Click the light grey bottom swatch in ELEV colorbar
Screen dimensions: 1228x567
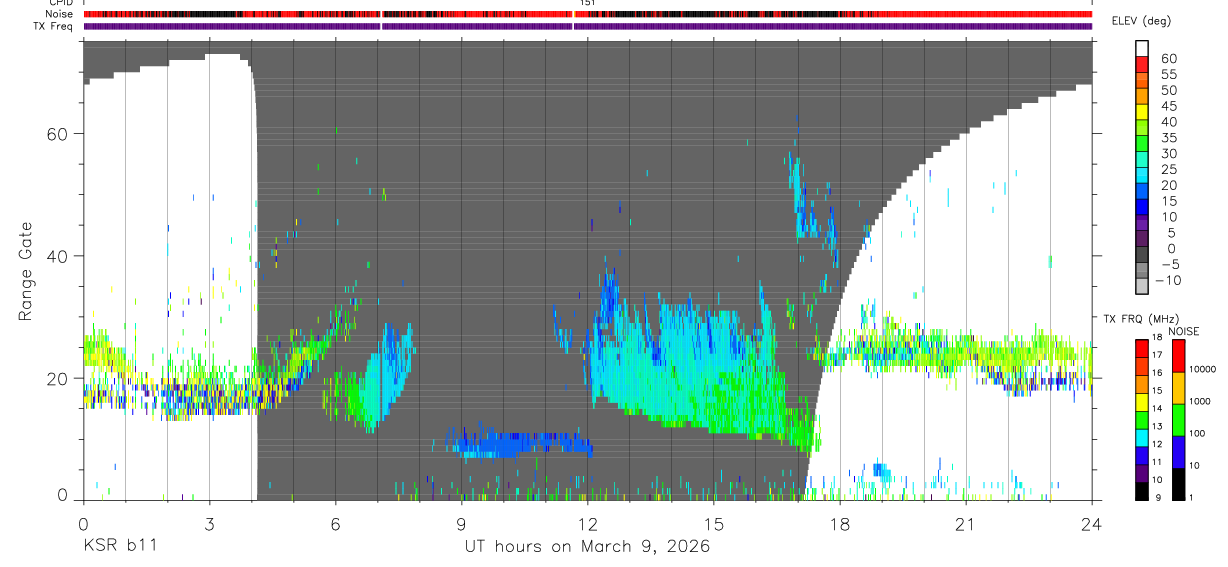click(1142, 284)
